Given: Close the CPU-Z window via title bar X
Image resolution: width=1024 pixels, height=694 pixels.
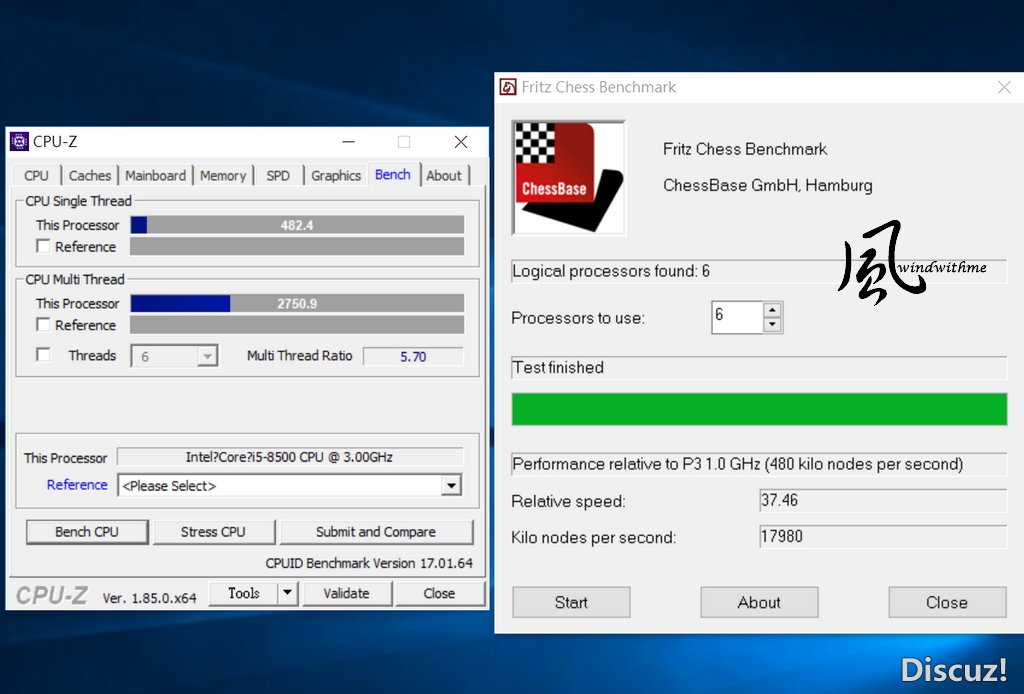Looking at the screenshot, I should tap(461, 142).
